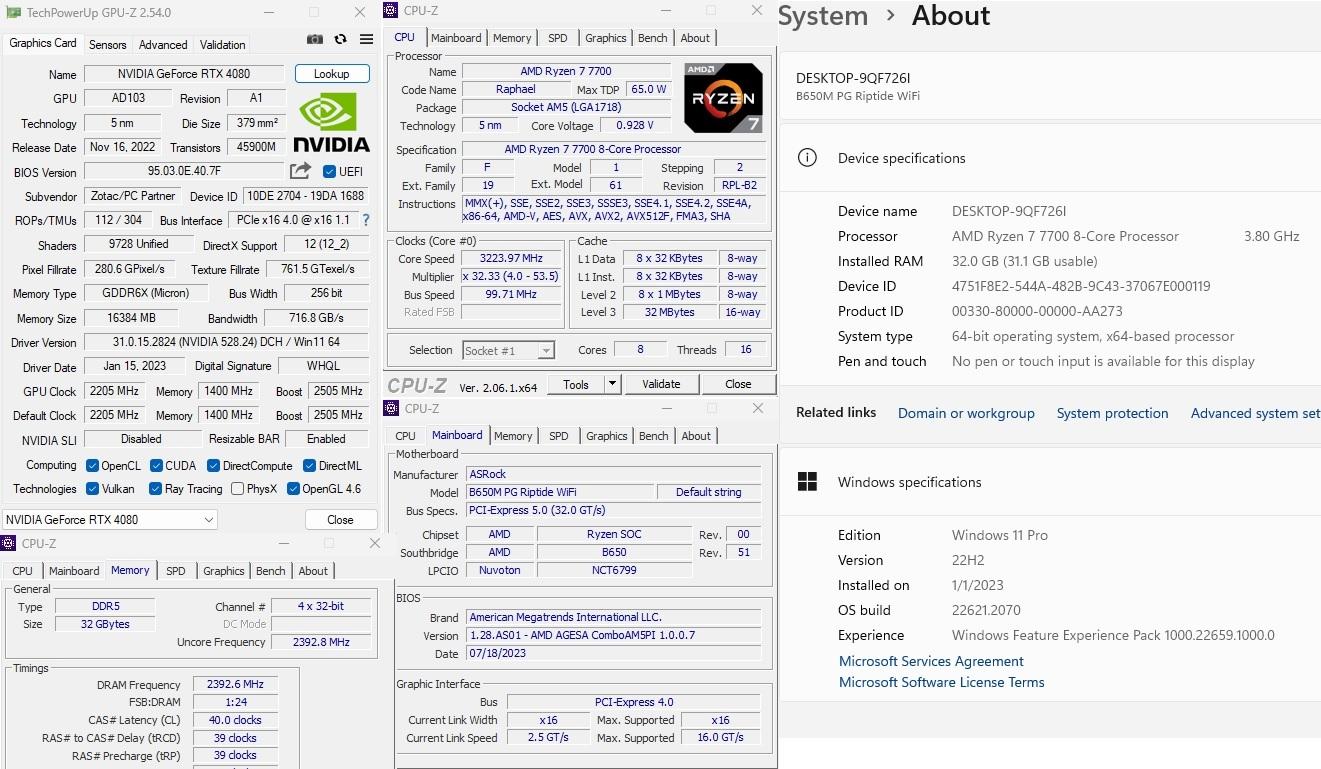Viewport: 1321px width, 769px height.
Task: Toggle the CUDA checkbox
Action: tap(156, 466)
